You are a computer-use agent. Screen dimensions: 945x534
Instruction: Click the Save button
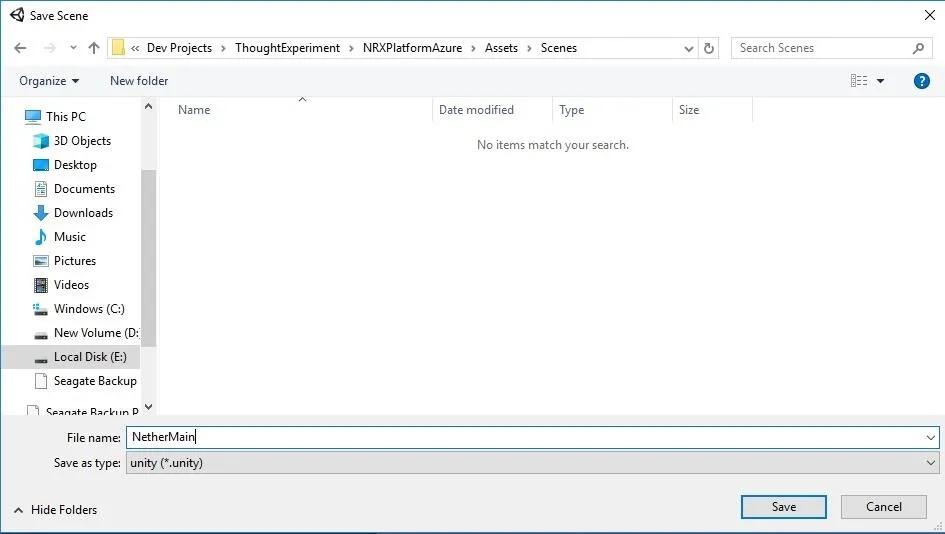(784, 507)
